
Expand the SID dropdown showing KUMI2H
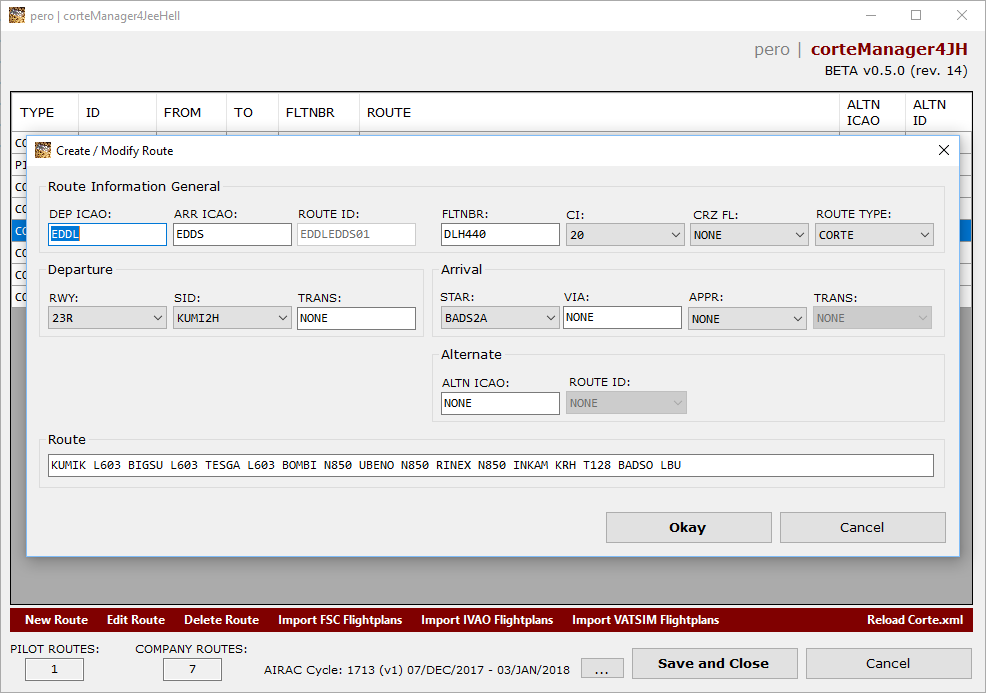pyautogui.click(x=232, y=318)
